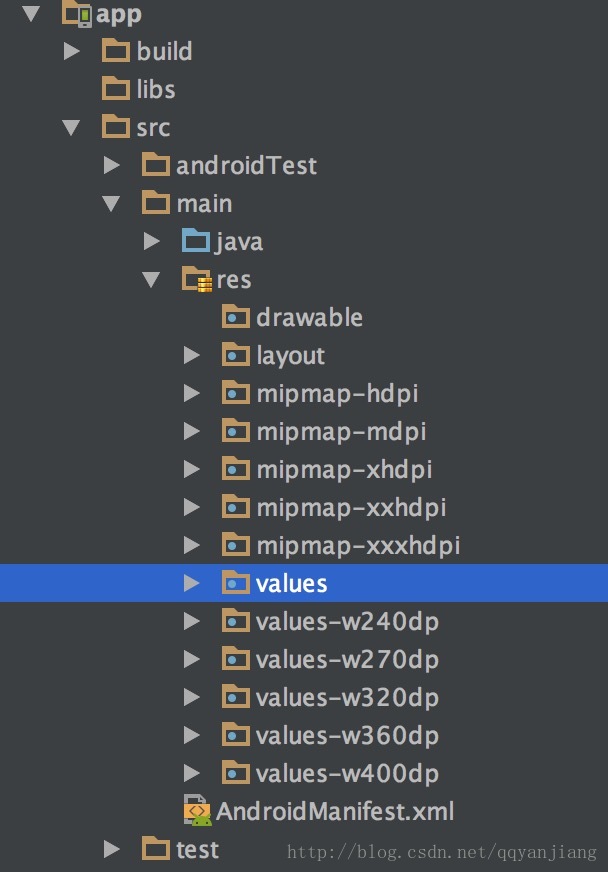
Task: Click the res resources folder icon
Action: click(x=196, y=279)
